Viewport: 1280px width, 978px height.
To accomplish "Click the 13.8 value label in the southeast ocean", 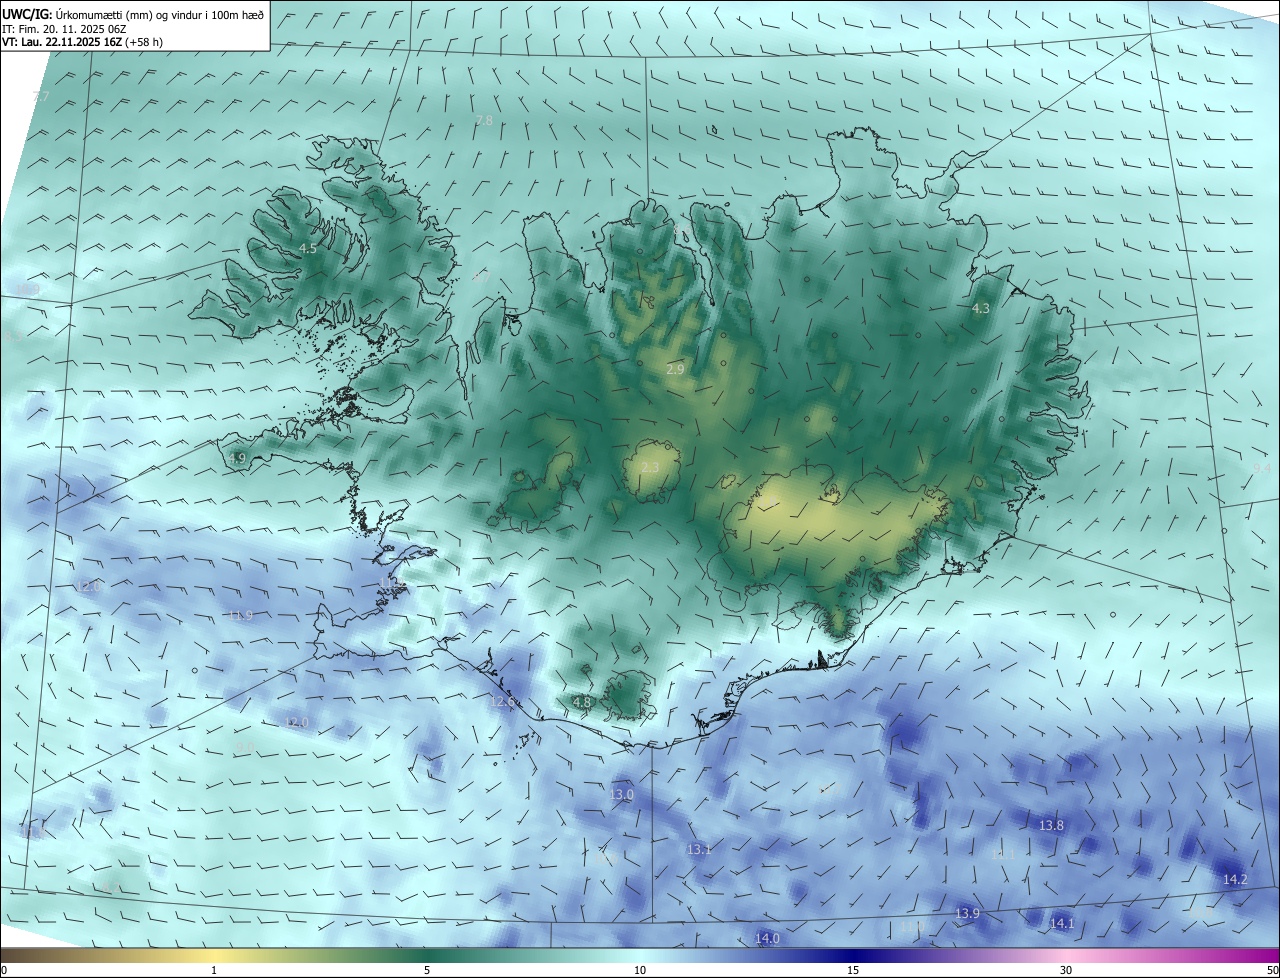I will click(1051, 826).
